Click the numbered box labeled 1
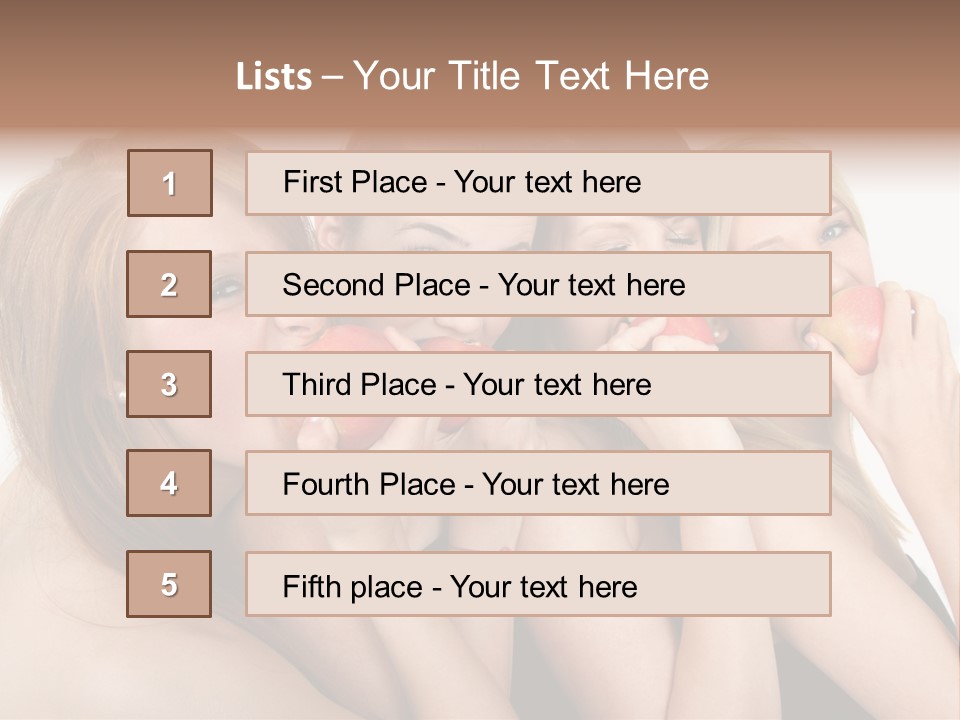 point(170,183)
